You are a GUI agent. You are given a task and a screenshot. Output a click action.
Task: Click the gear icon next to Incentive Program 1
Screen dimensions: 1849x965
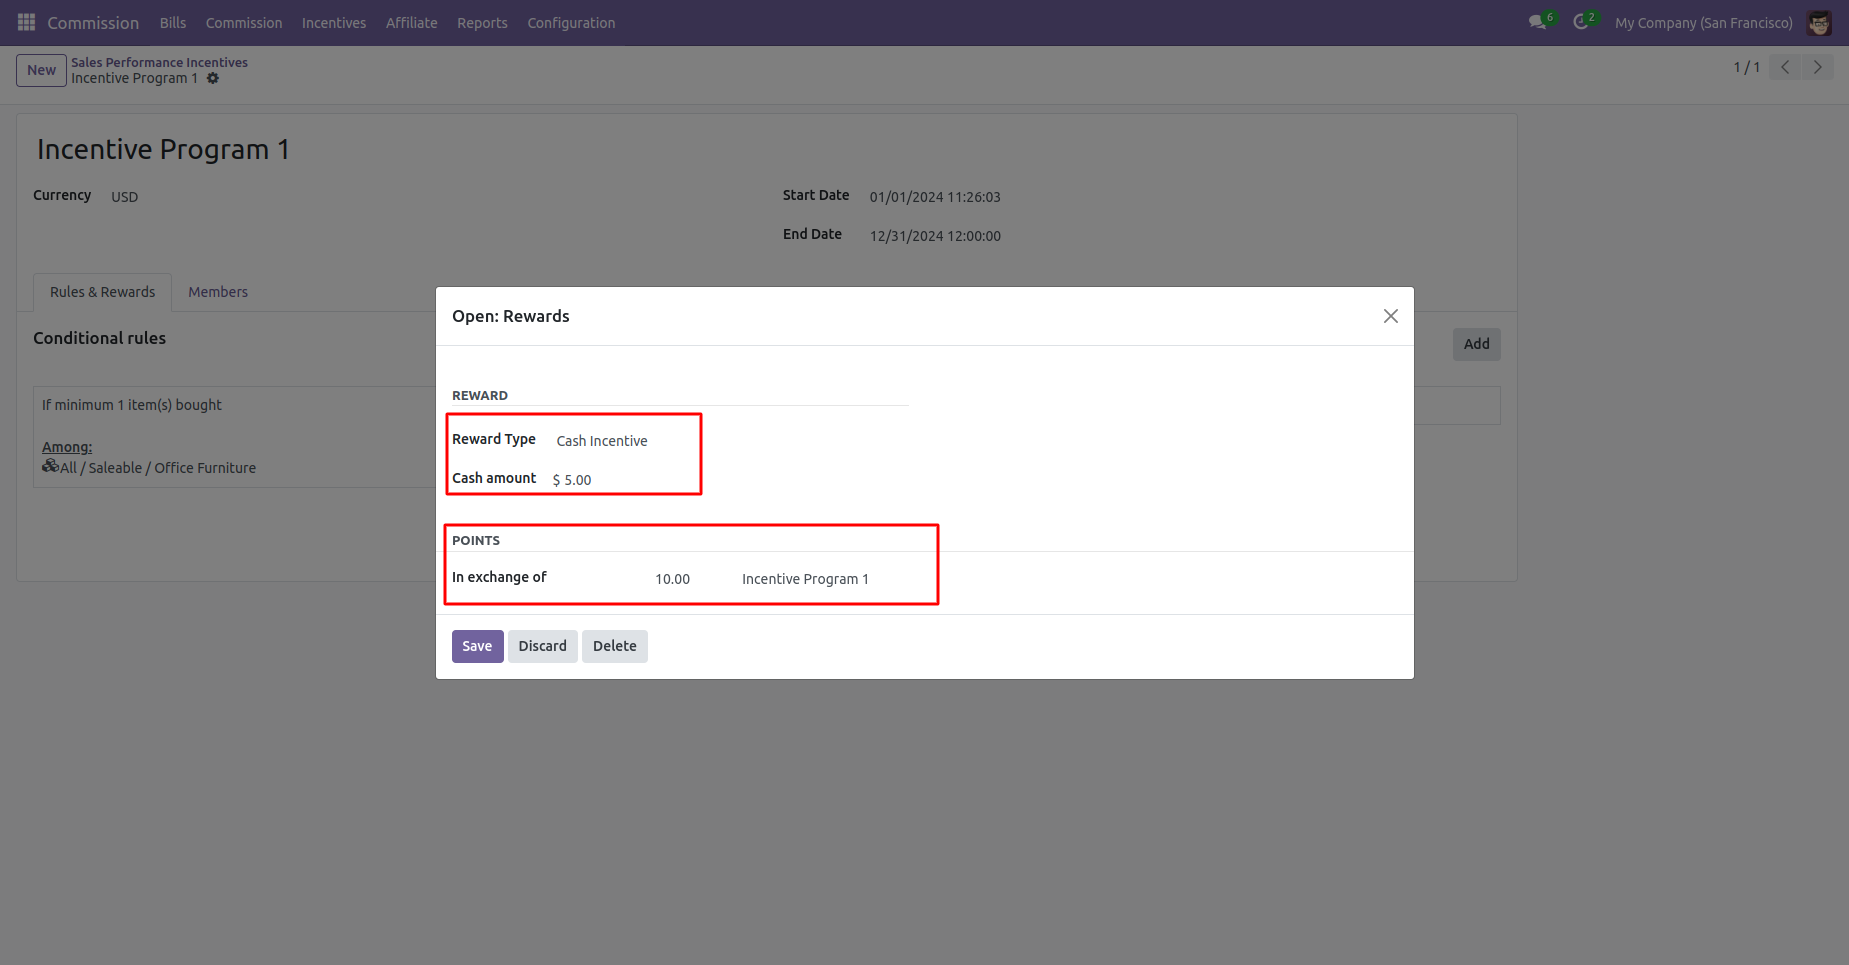click(213, 78)
